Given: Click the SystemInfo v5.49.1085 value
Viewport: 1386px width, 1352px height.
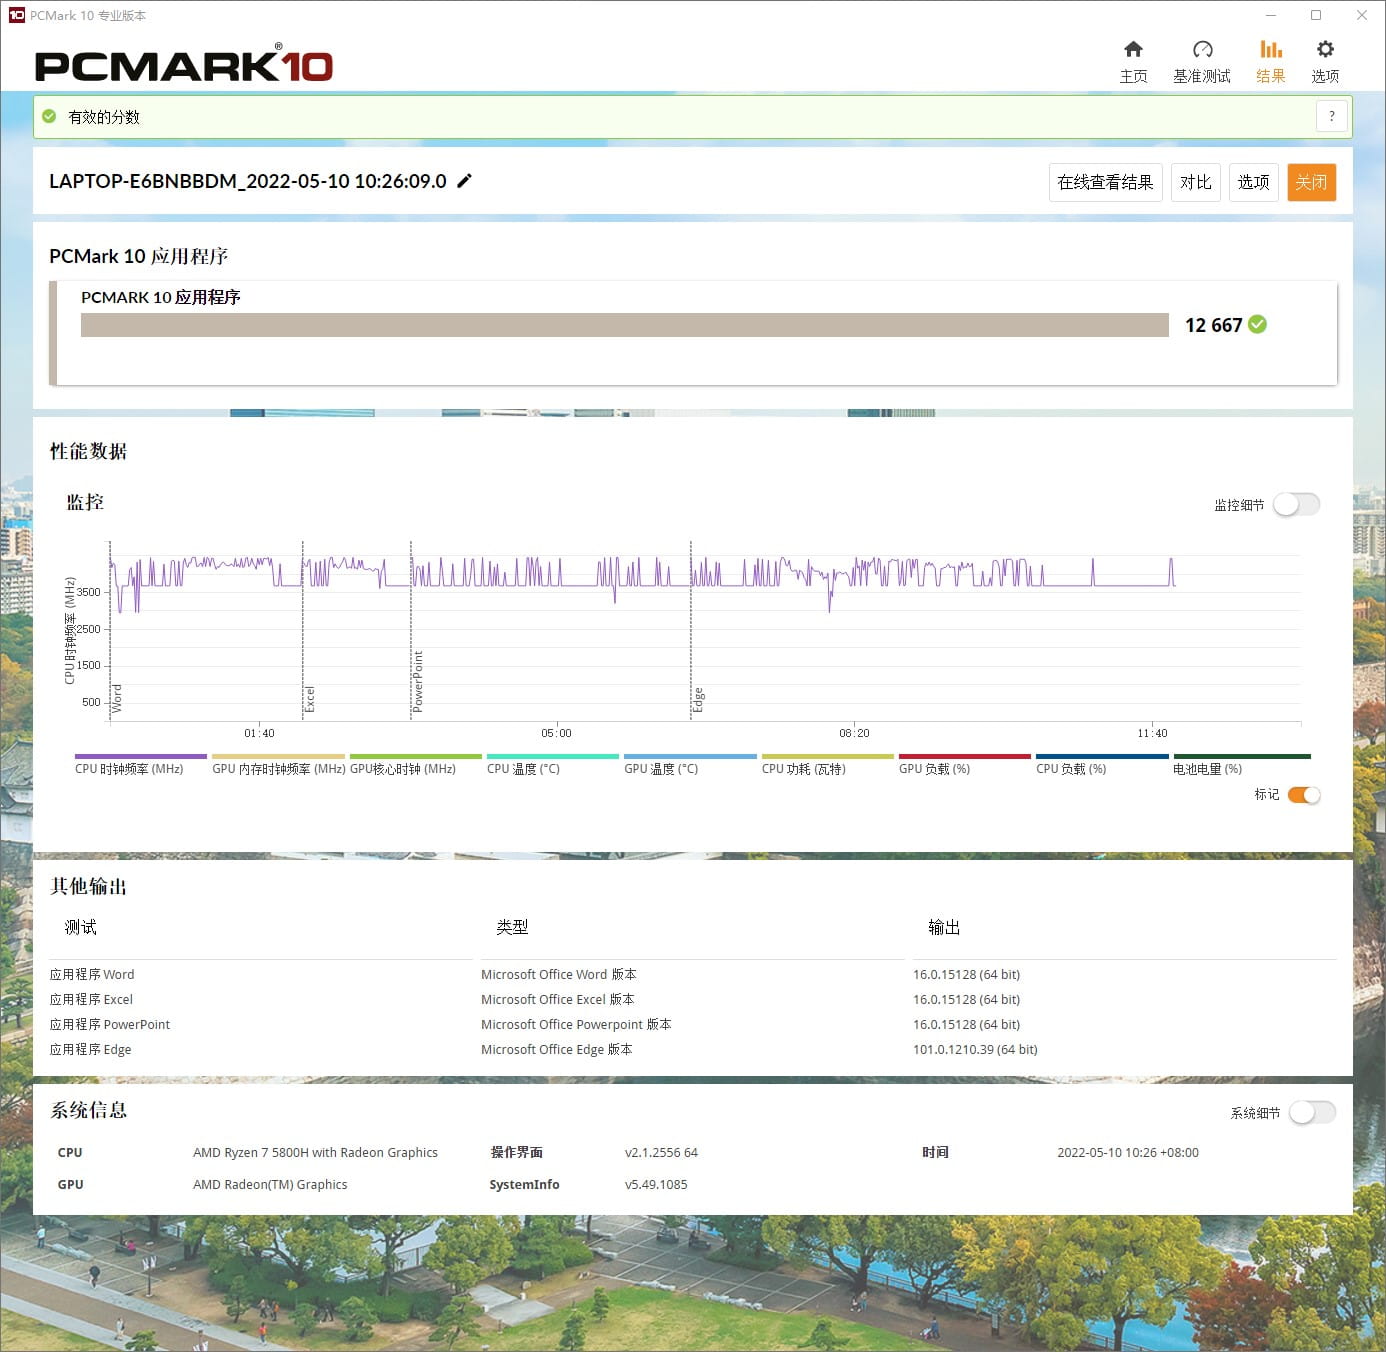Looking at the screenshot, I should (x=656, y=1184).
